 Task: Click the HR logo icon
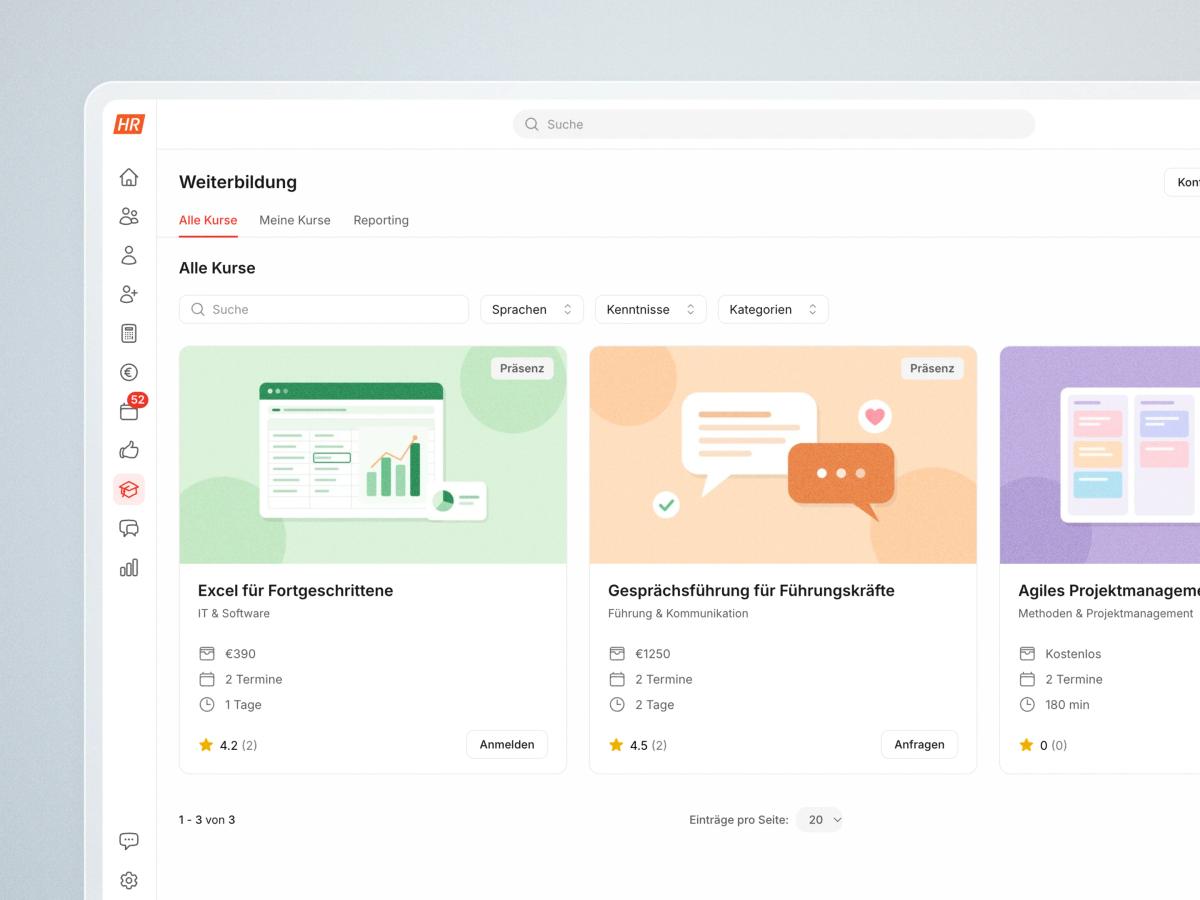pyautogui.click(x=129, y=124)
